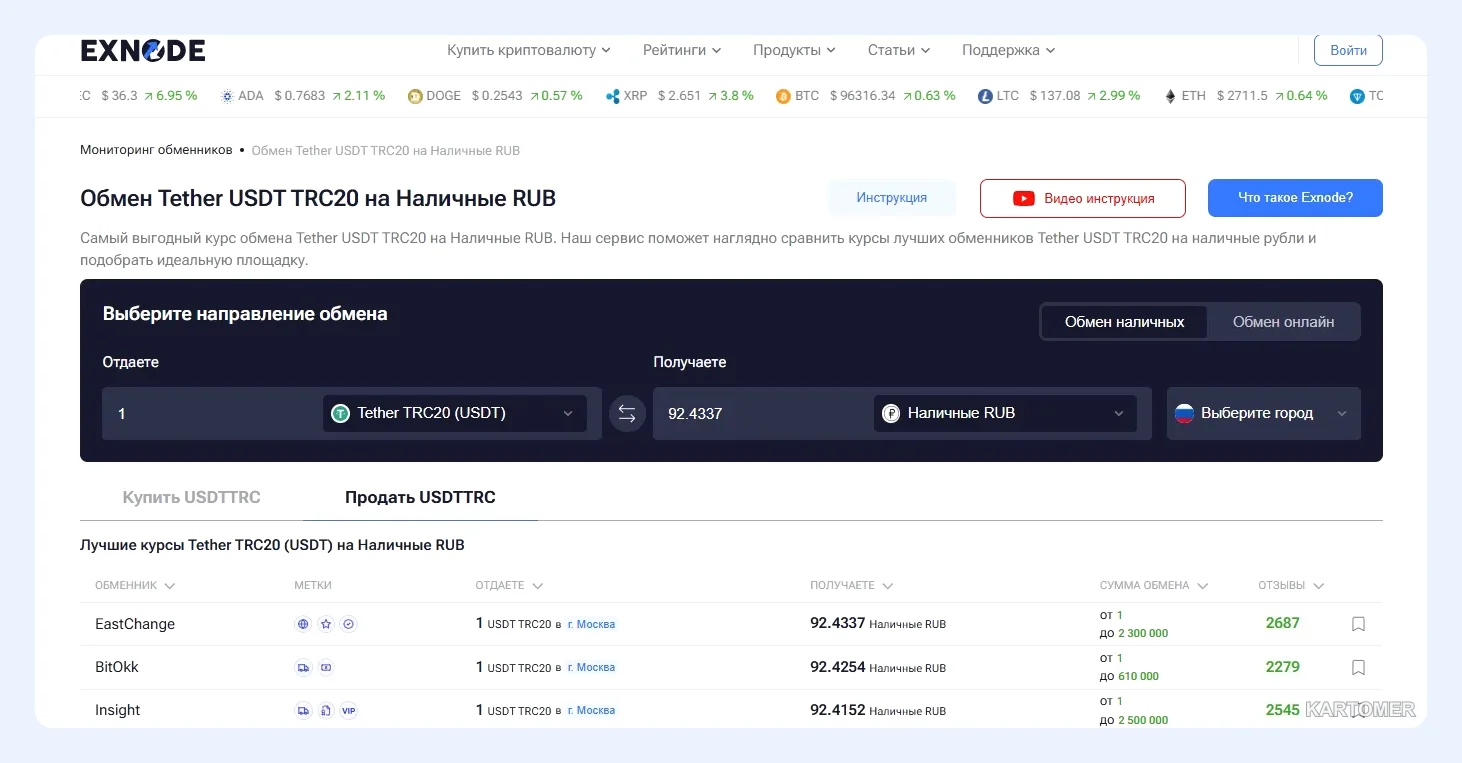Click the swap direction arrows icon

point(627,413)
